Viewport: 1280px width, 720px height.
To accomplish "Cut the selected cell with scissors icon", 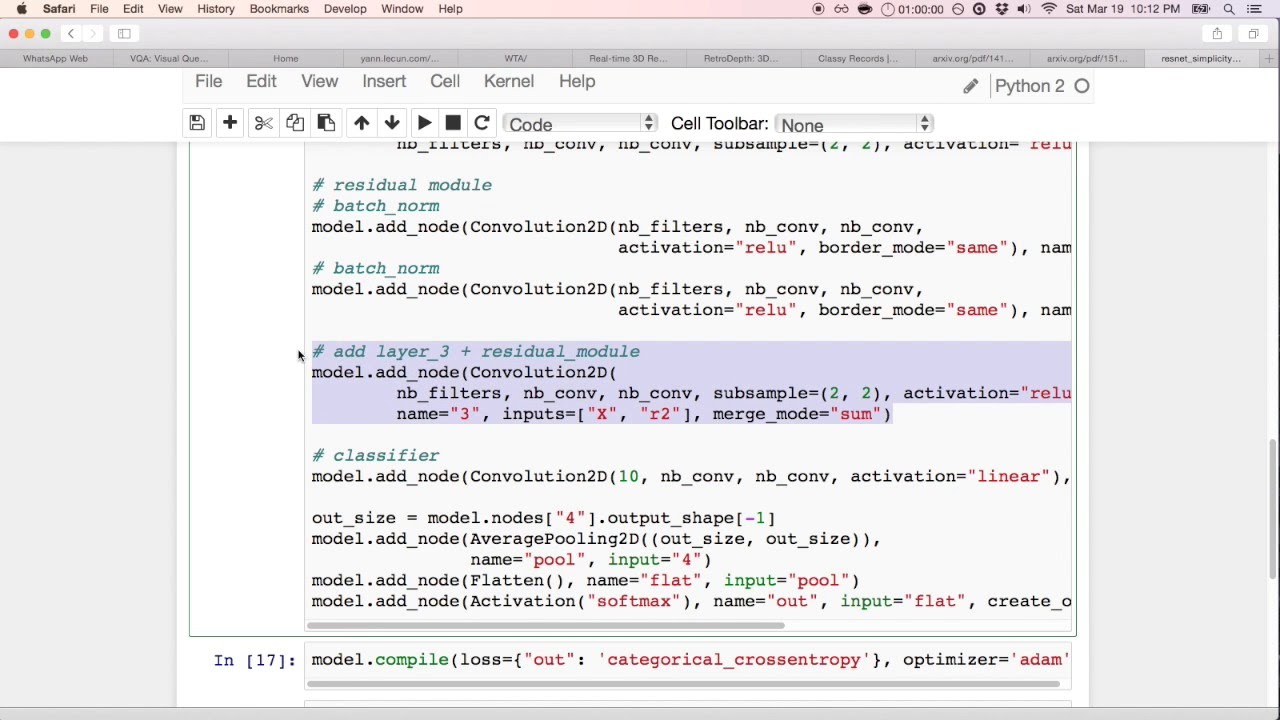I will 264,123.
